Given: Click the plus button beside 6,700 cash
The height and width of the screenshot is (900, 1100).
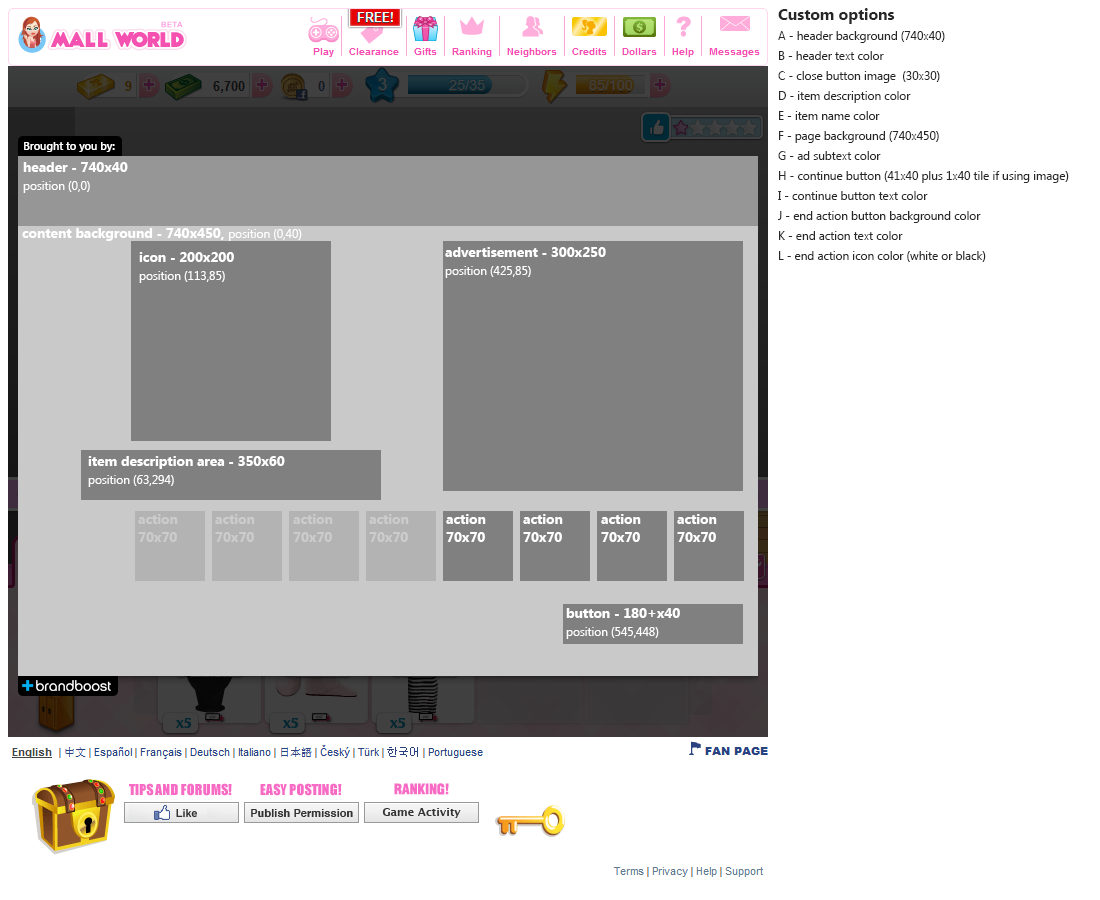Looking at the screenshot, I should point(262,86).
